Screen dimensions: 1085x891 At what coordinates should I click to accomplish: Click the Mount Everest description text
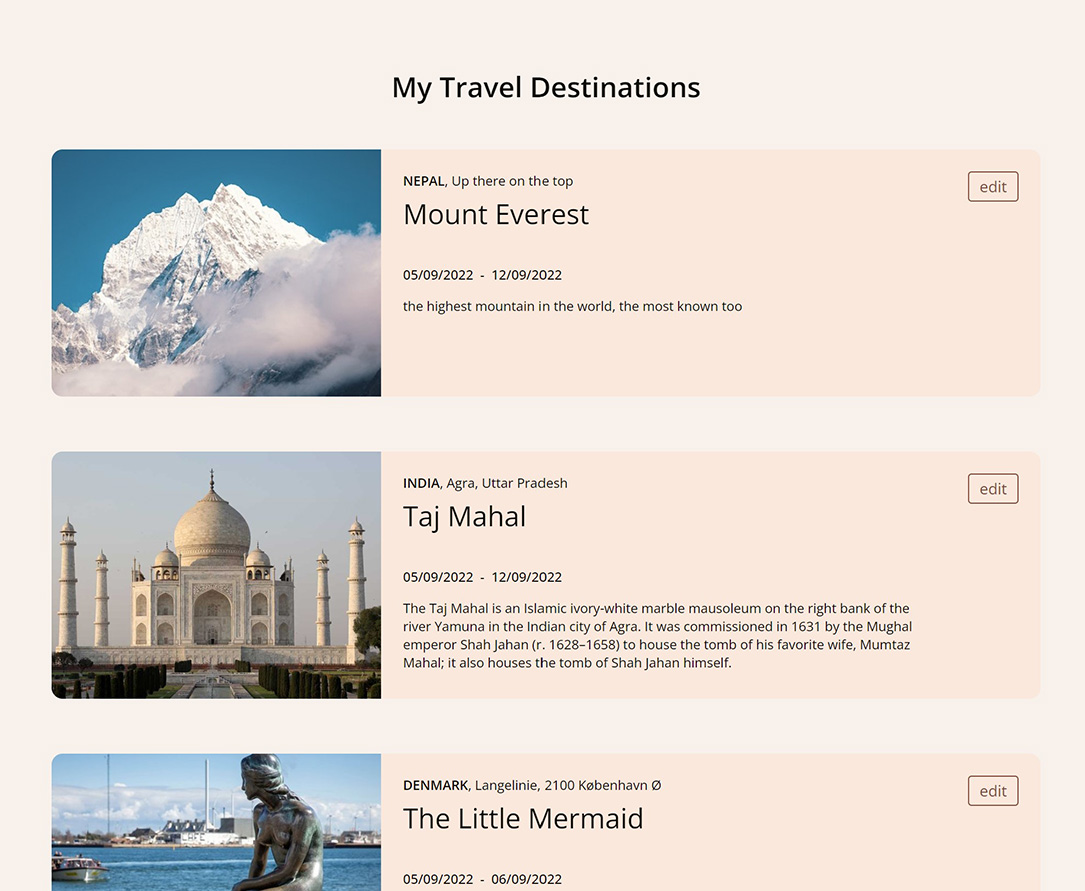[x=572, y=306]
